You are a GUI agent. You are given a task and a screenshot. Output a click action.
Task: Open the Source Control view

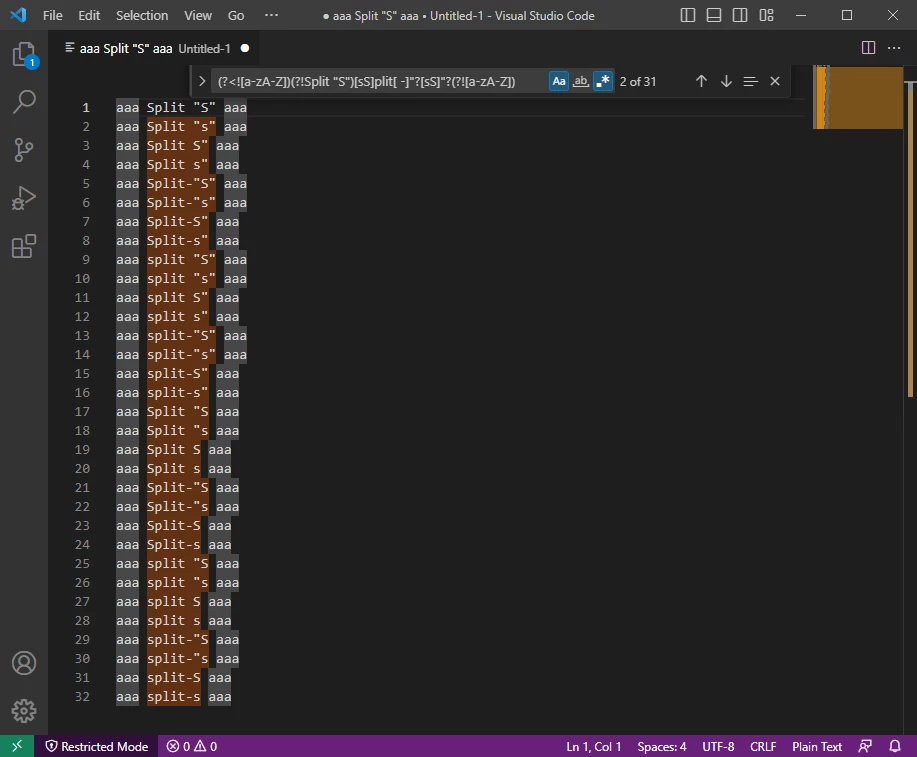click(24, 150)
